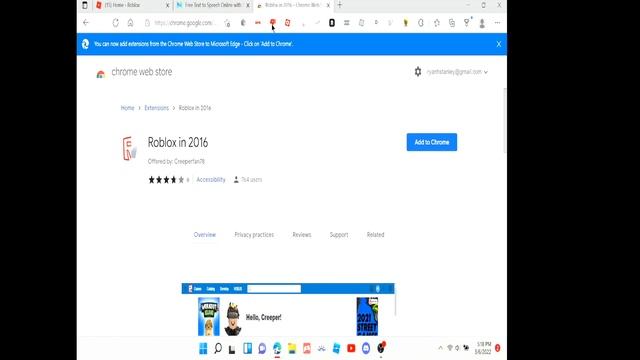
Task: Click the Add to Chrome button
Action: point(432,142)
